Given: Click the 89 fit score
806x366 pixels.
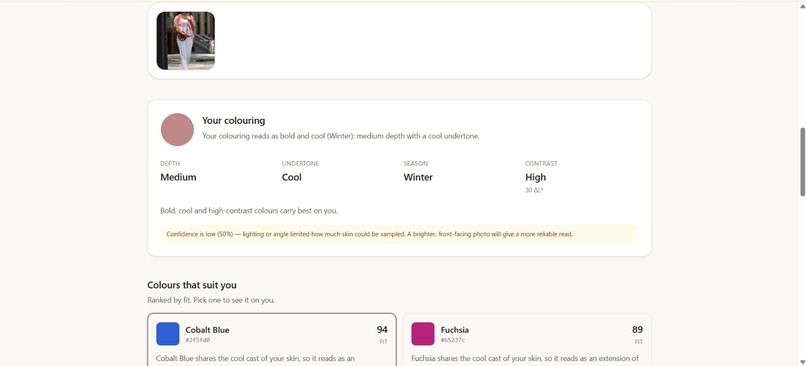Looking at the screenshot, I should point(637,330).
